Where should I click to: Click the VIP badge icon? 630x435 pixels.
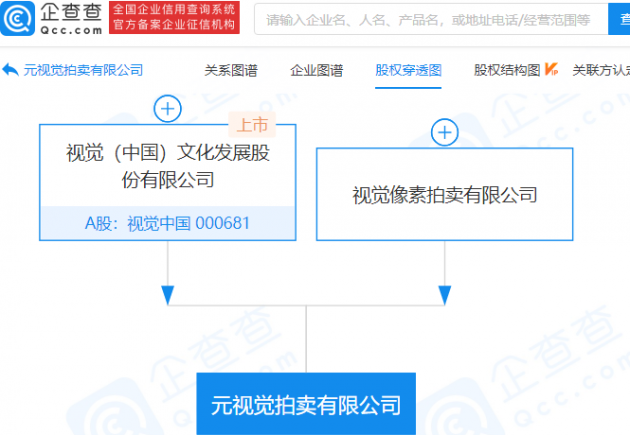click(551, 69)
